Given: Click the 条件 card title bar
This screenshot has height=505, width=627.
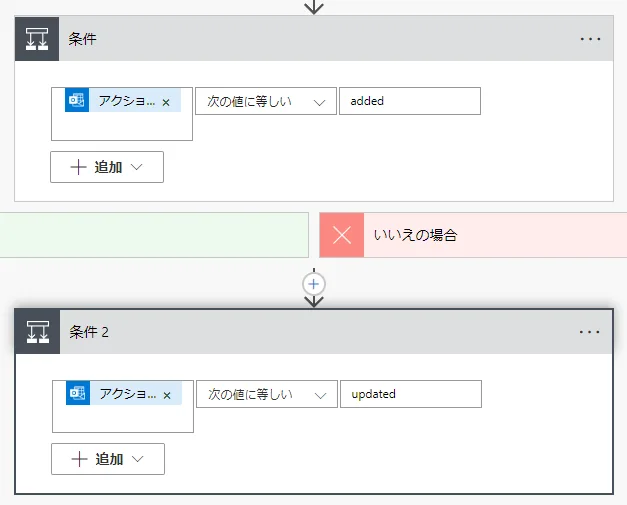Looking at the screenshot, I should click(300, 39).
